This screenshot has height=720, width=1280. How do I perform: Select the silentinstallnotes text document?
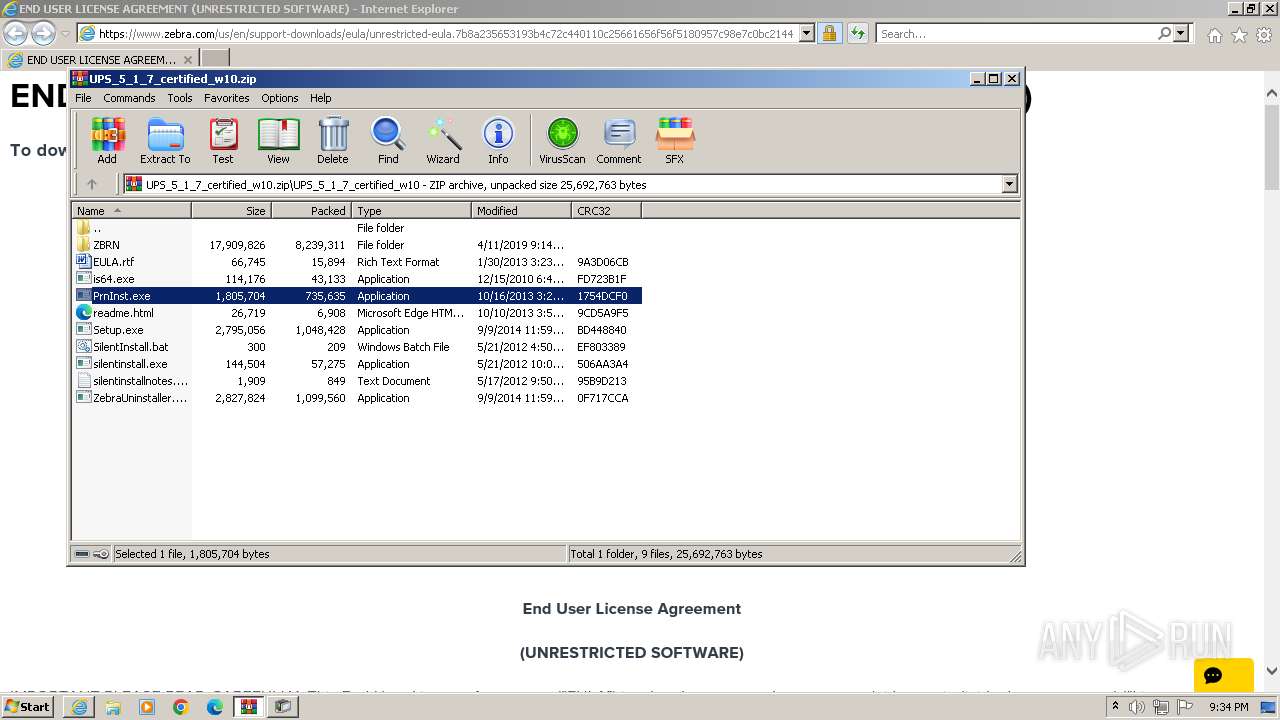pyautogui.click(x=357, y=381)
